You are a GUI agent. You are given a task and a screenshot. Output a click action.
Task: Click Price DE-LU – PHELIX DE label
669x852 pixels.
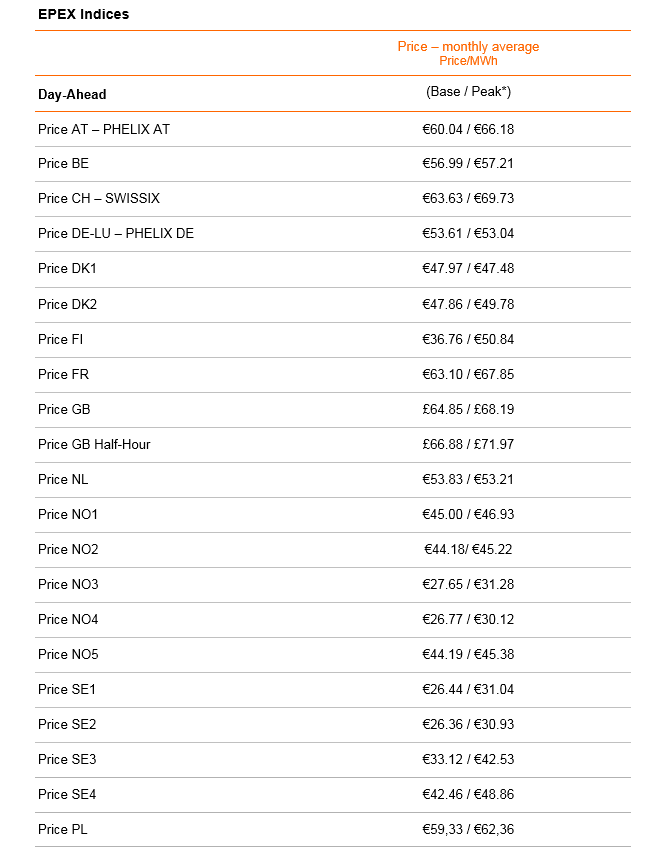click(x=116, y=234)
